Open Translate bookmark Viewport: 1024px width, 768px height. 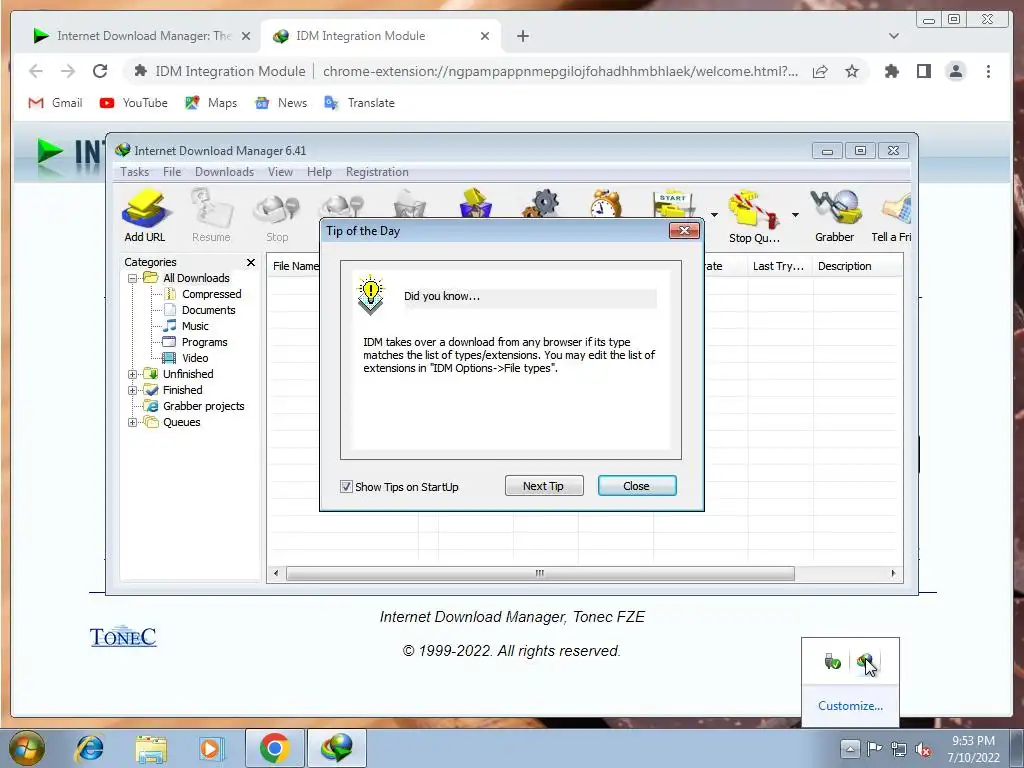coord(360,103)
